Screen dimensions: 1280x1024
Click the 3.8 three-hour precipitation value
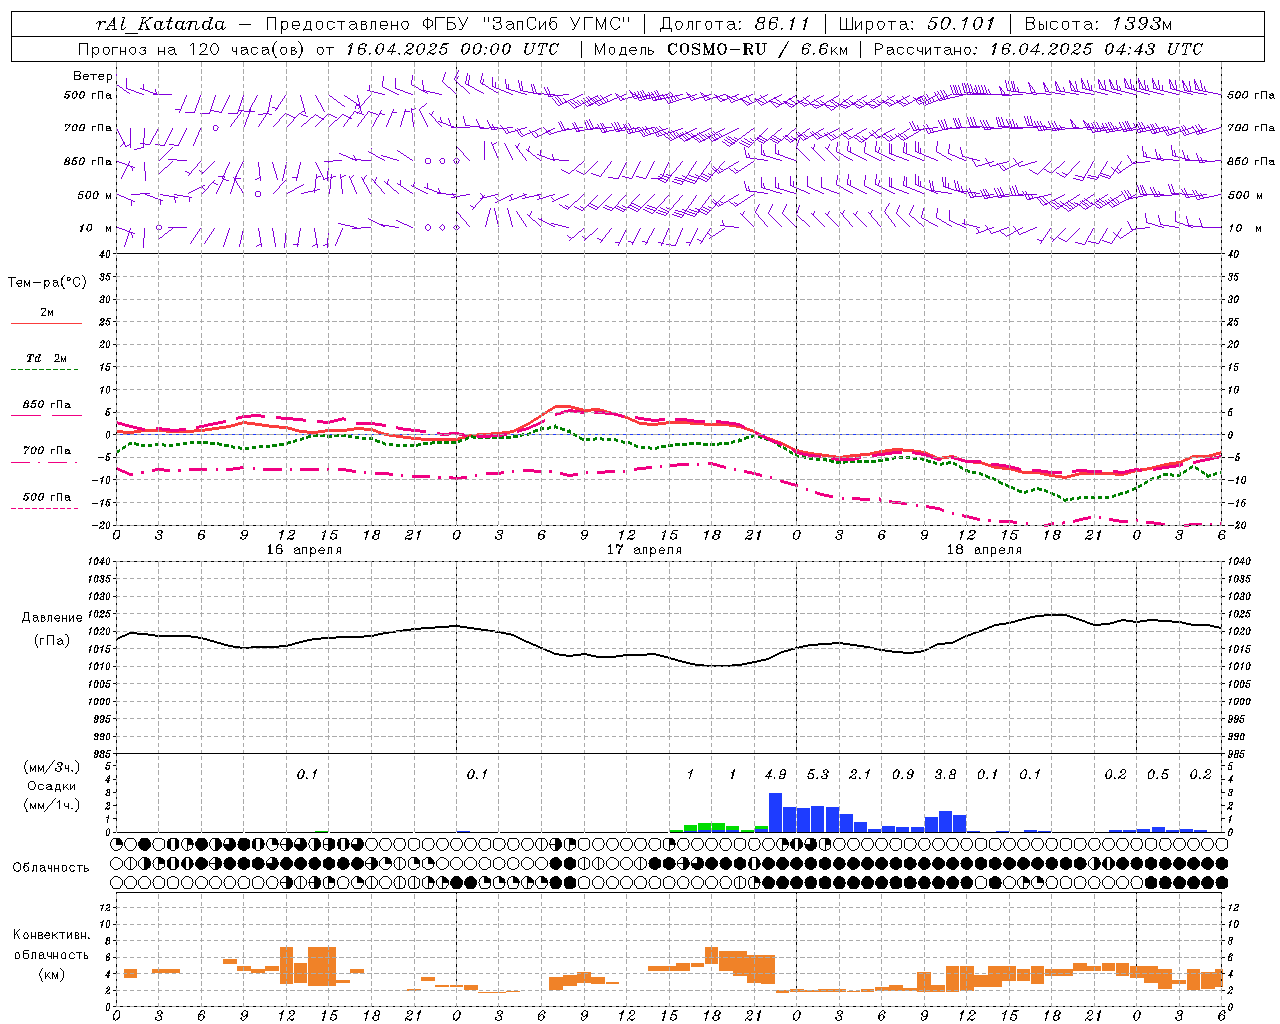tap(945, 775)
